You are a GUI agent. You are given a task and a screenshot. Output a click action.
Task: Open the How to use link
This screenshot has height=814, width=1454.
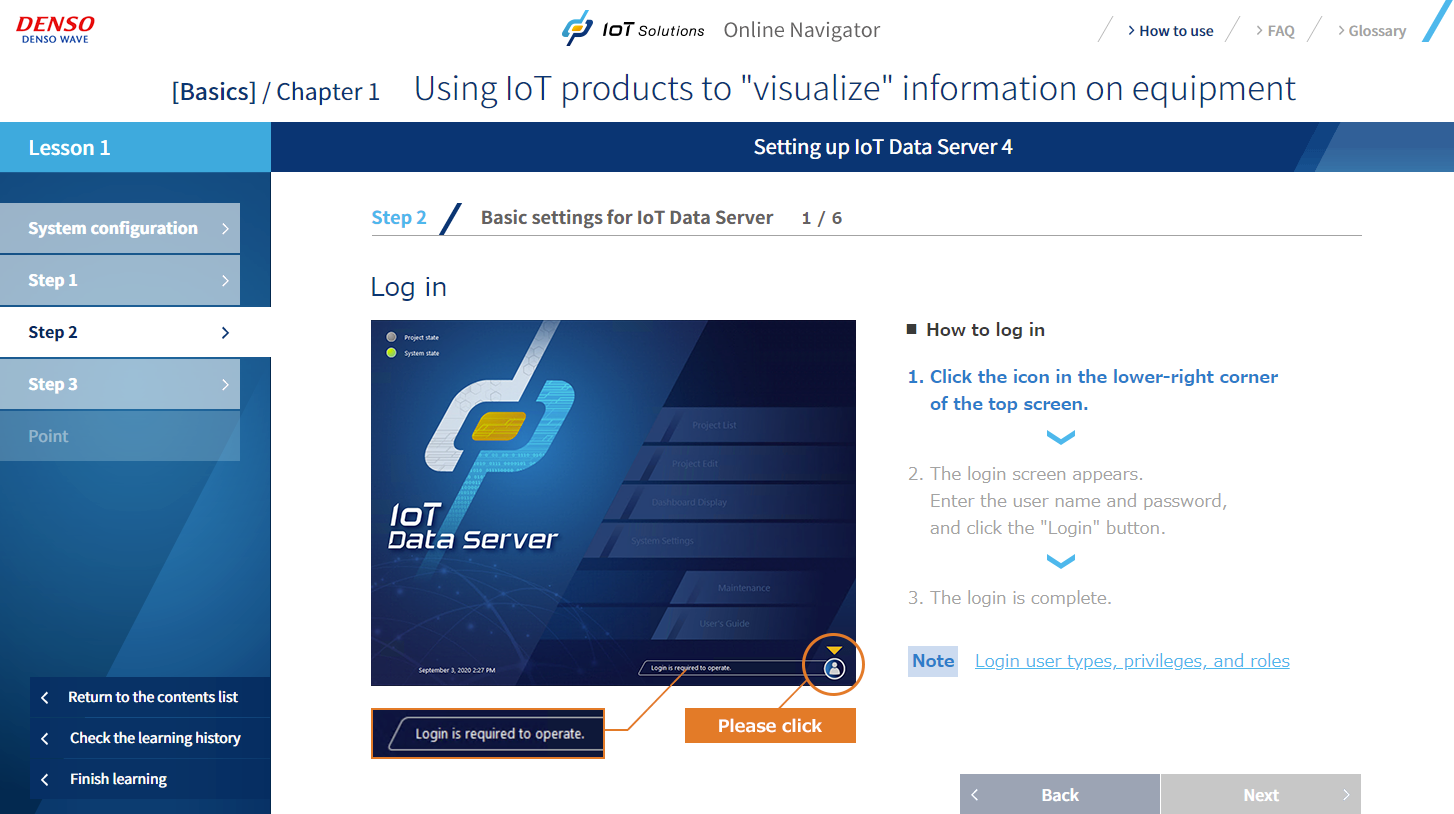[1170, 31]
